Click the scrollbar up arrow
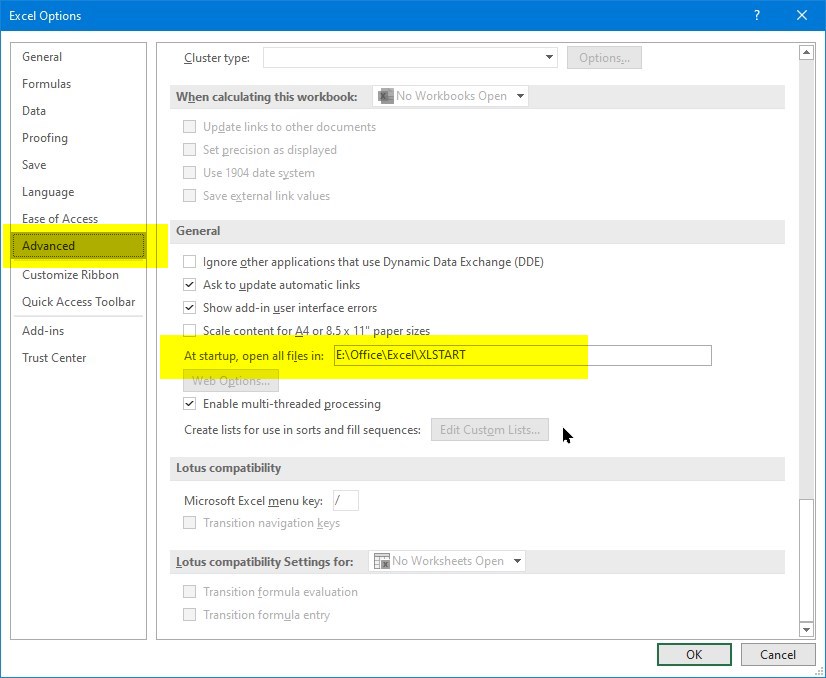 (806, 52)
